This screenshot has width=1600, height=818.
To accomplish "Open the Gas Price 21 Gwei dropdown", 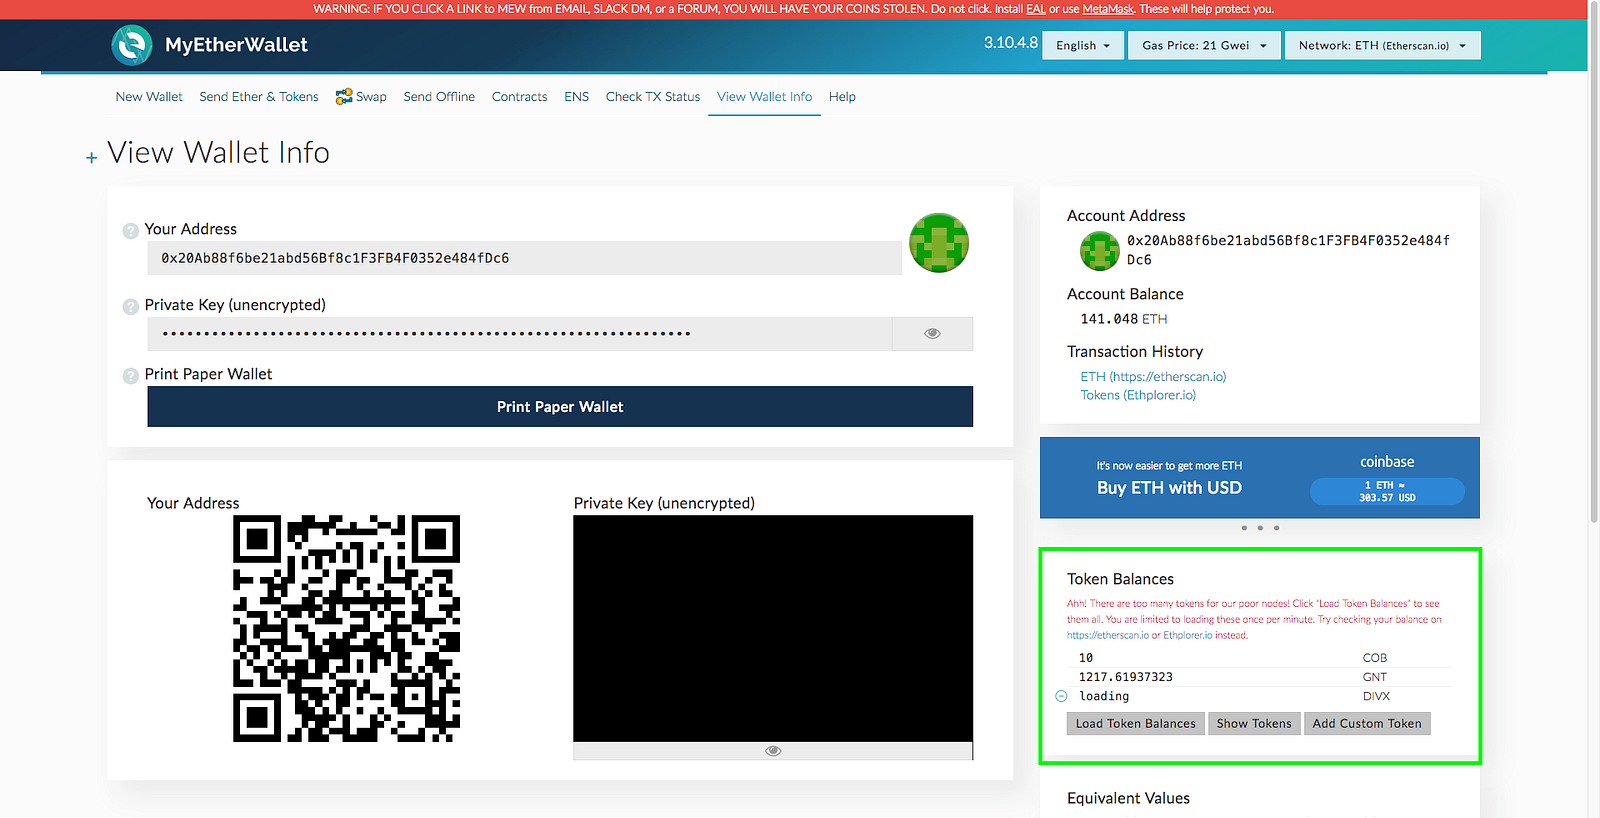I will point(1204,46).
